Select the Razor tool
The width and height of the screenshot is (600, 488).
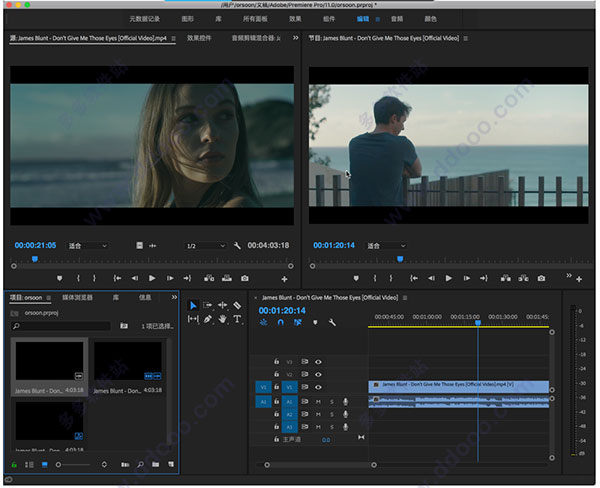[237, 305]
